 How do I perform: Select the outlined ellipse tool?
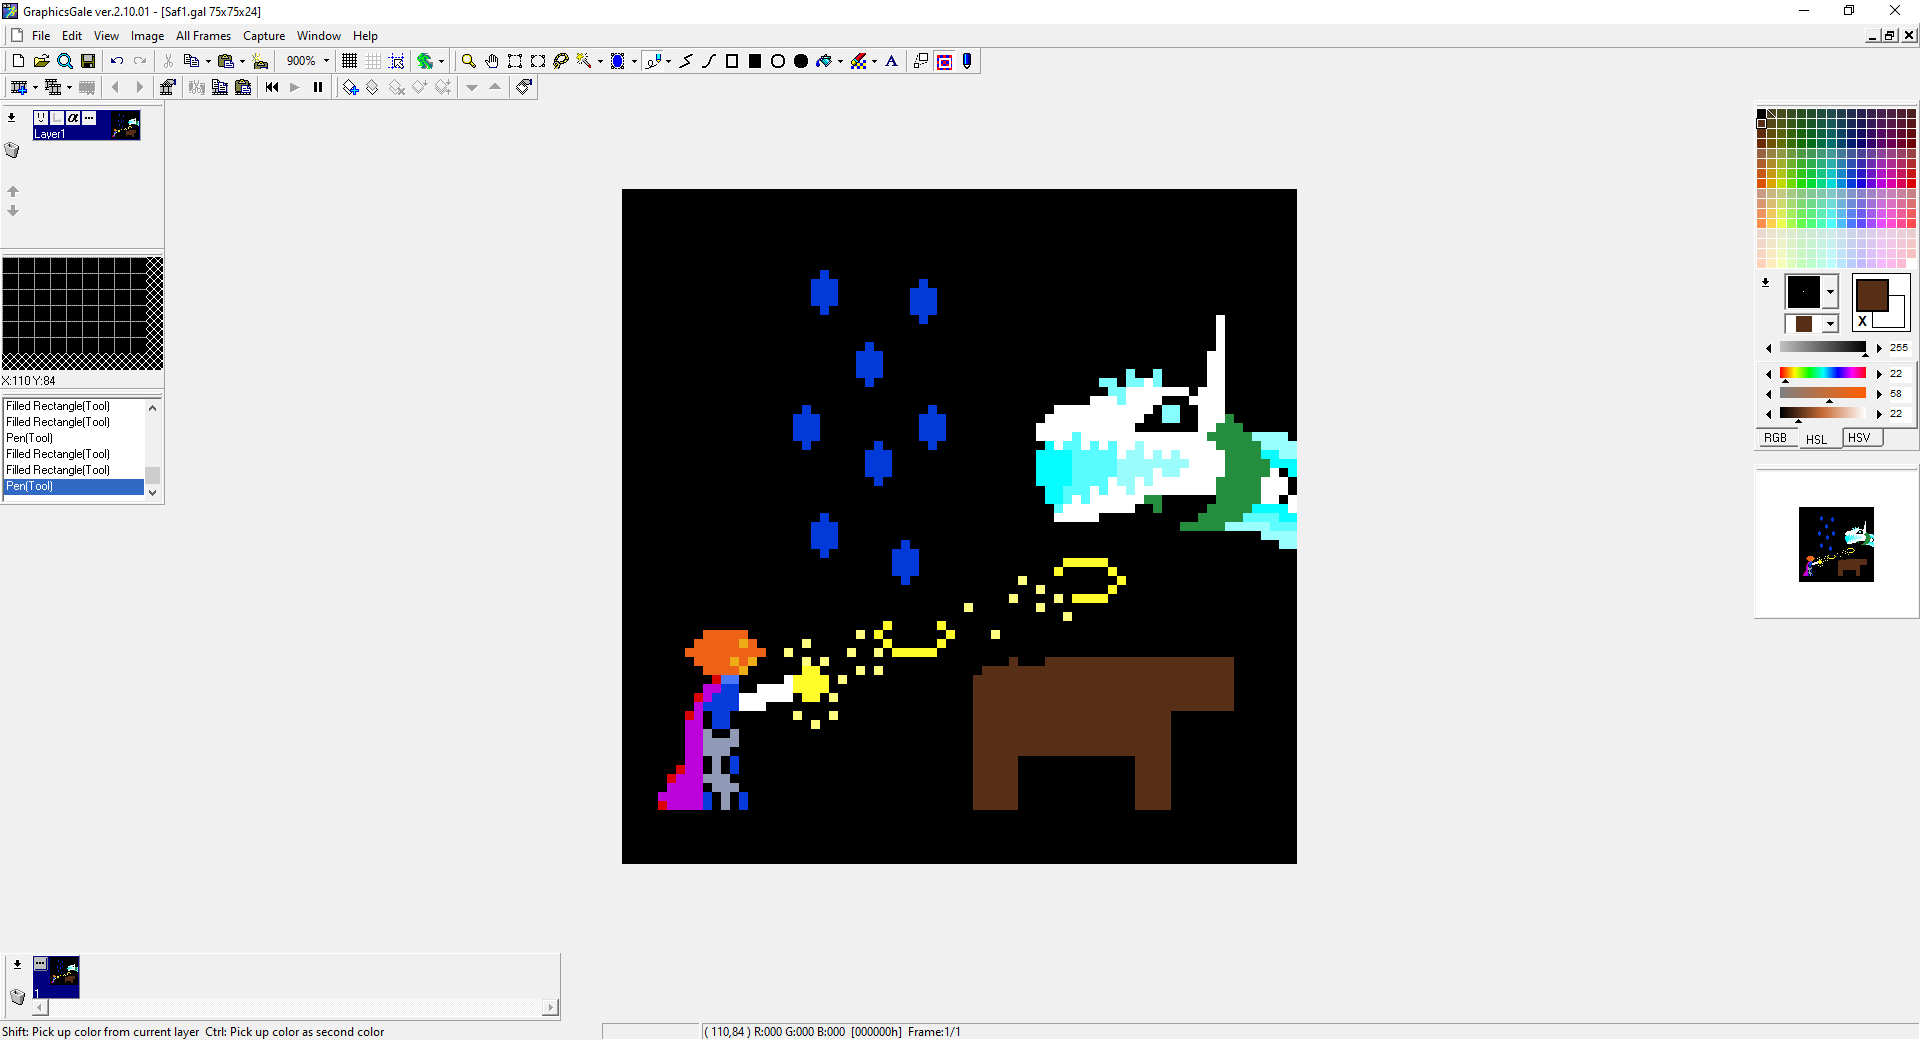pos(778,61)
